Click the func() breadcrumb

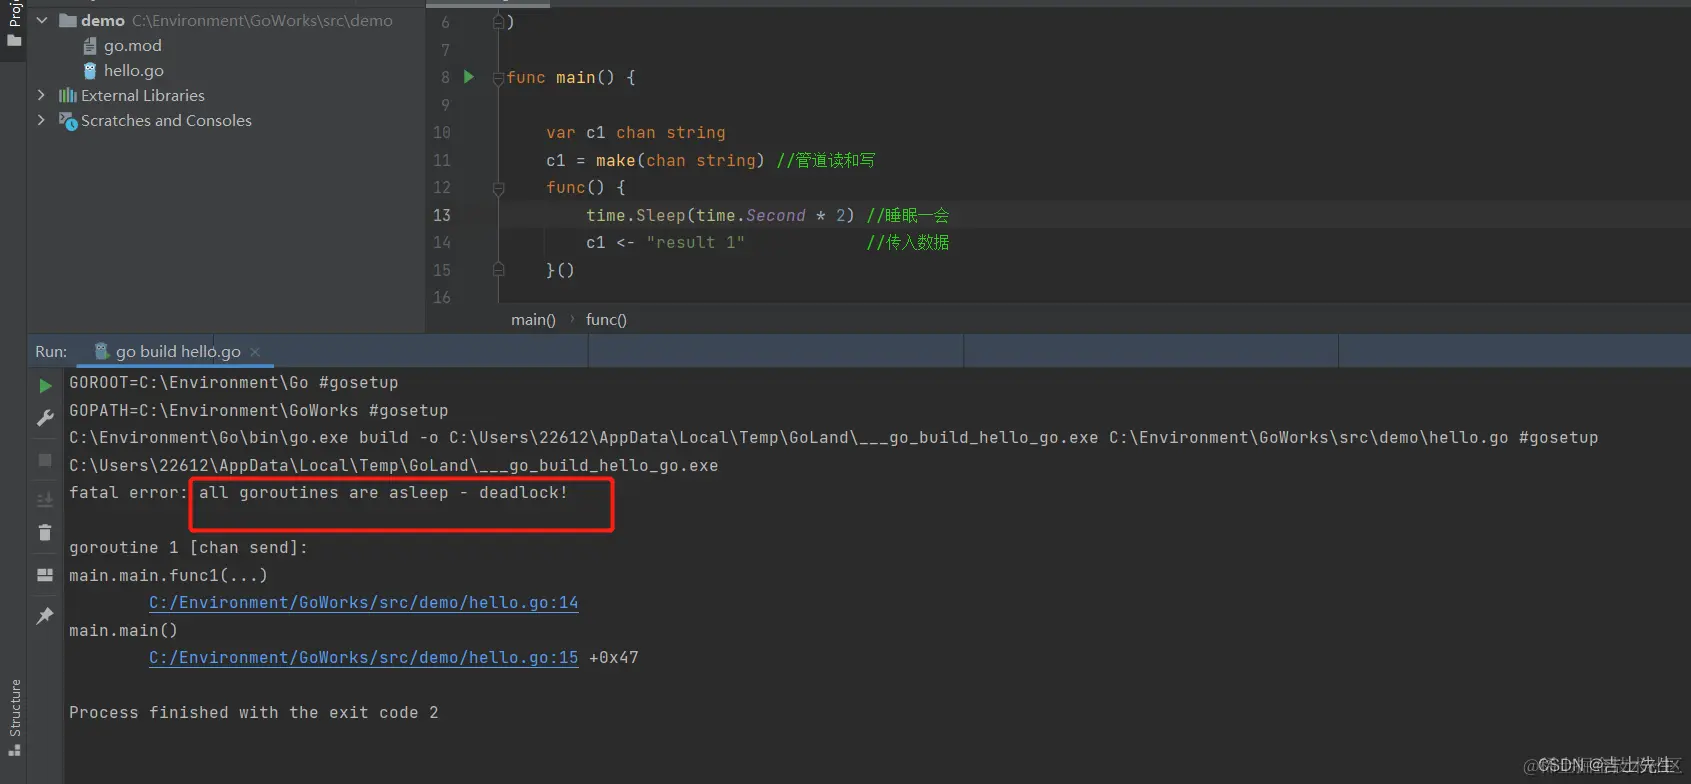tap(606, 320)
